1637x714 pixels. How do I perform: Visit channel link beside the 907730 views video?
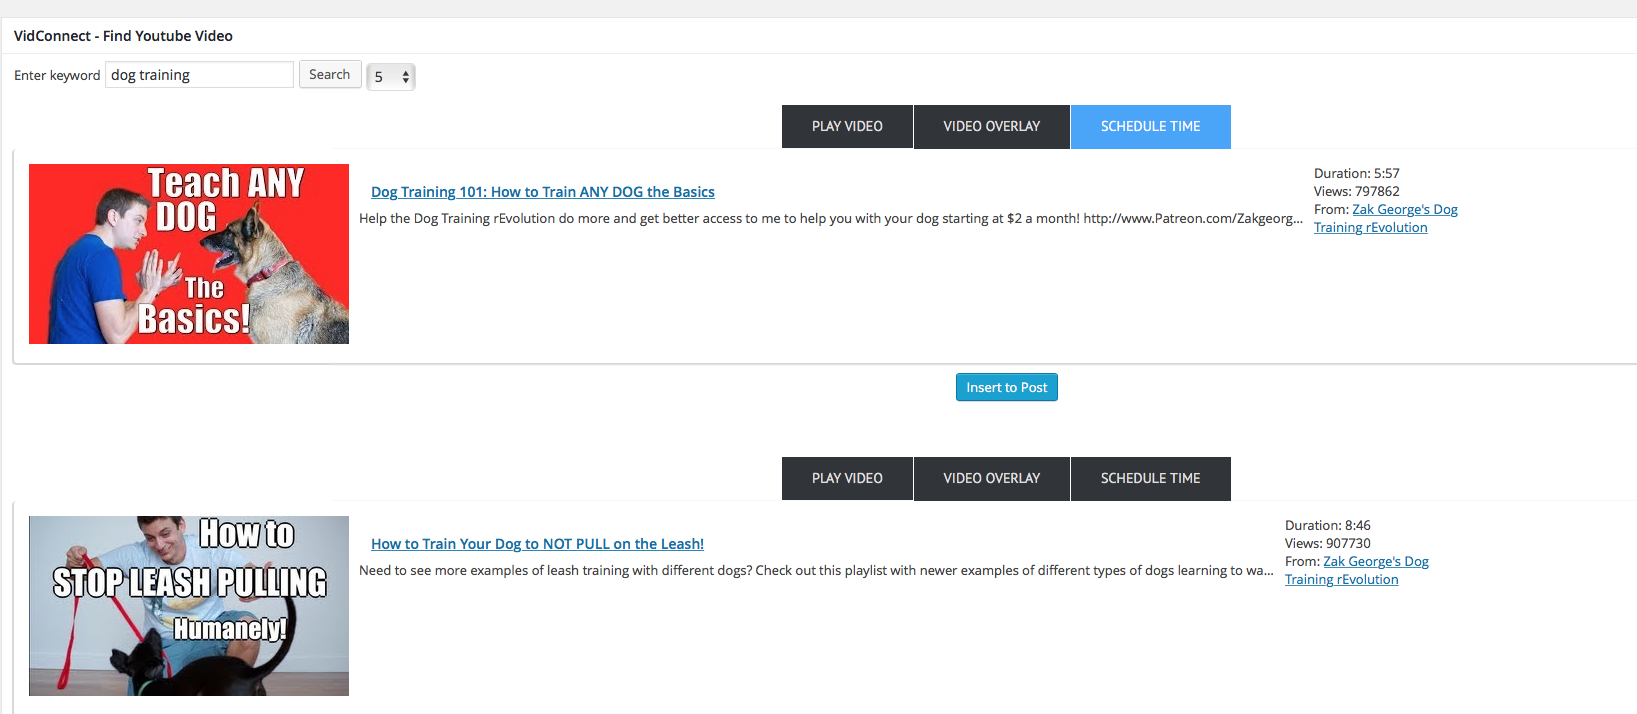[1375, 562]
